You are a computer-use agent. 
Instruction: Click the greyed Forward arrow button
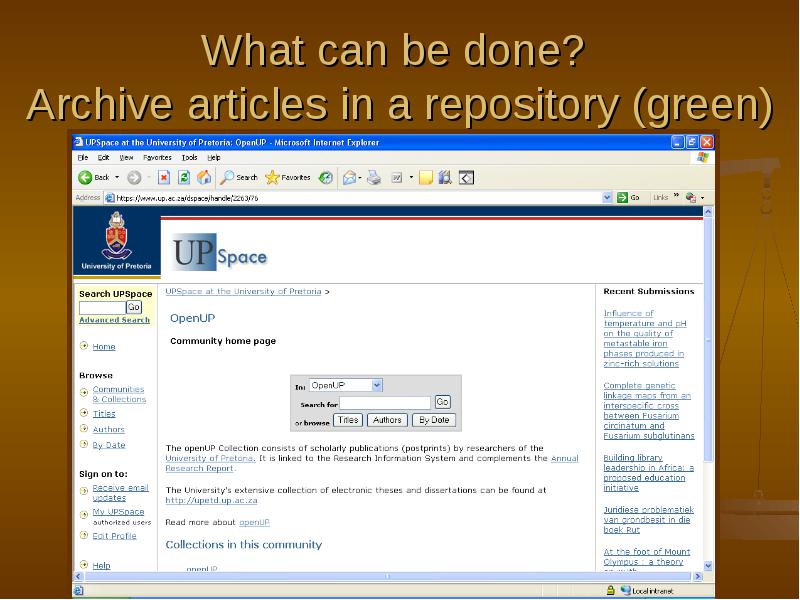134,178
